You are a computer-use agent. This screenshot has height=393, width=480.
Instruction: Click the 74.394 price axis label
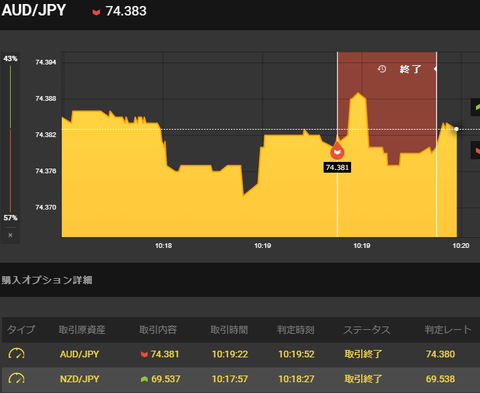click(x=46, y=62)
